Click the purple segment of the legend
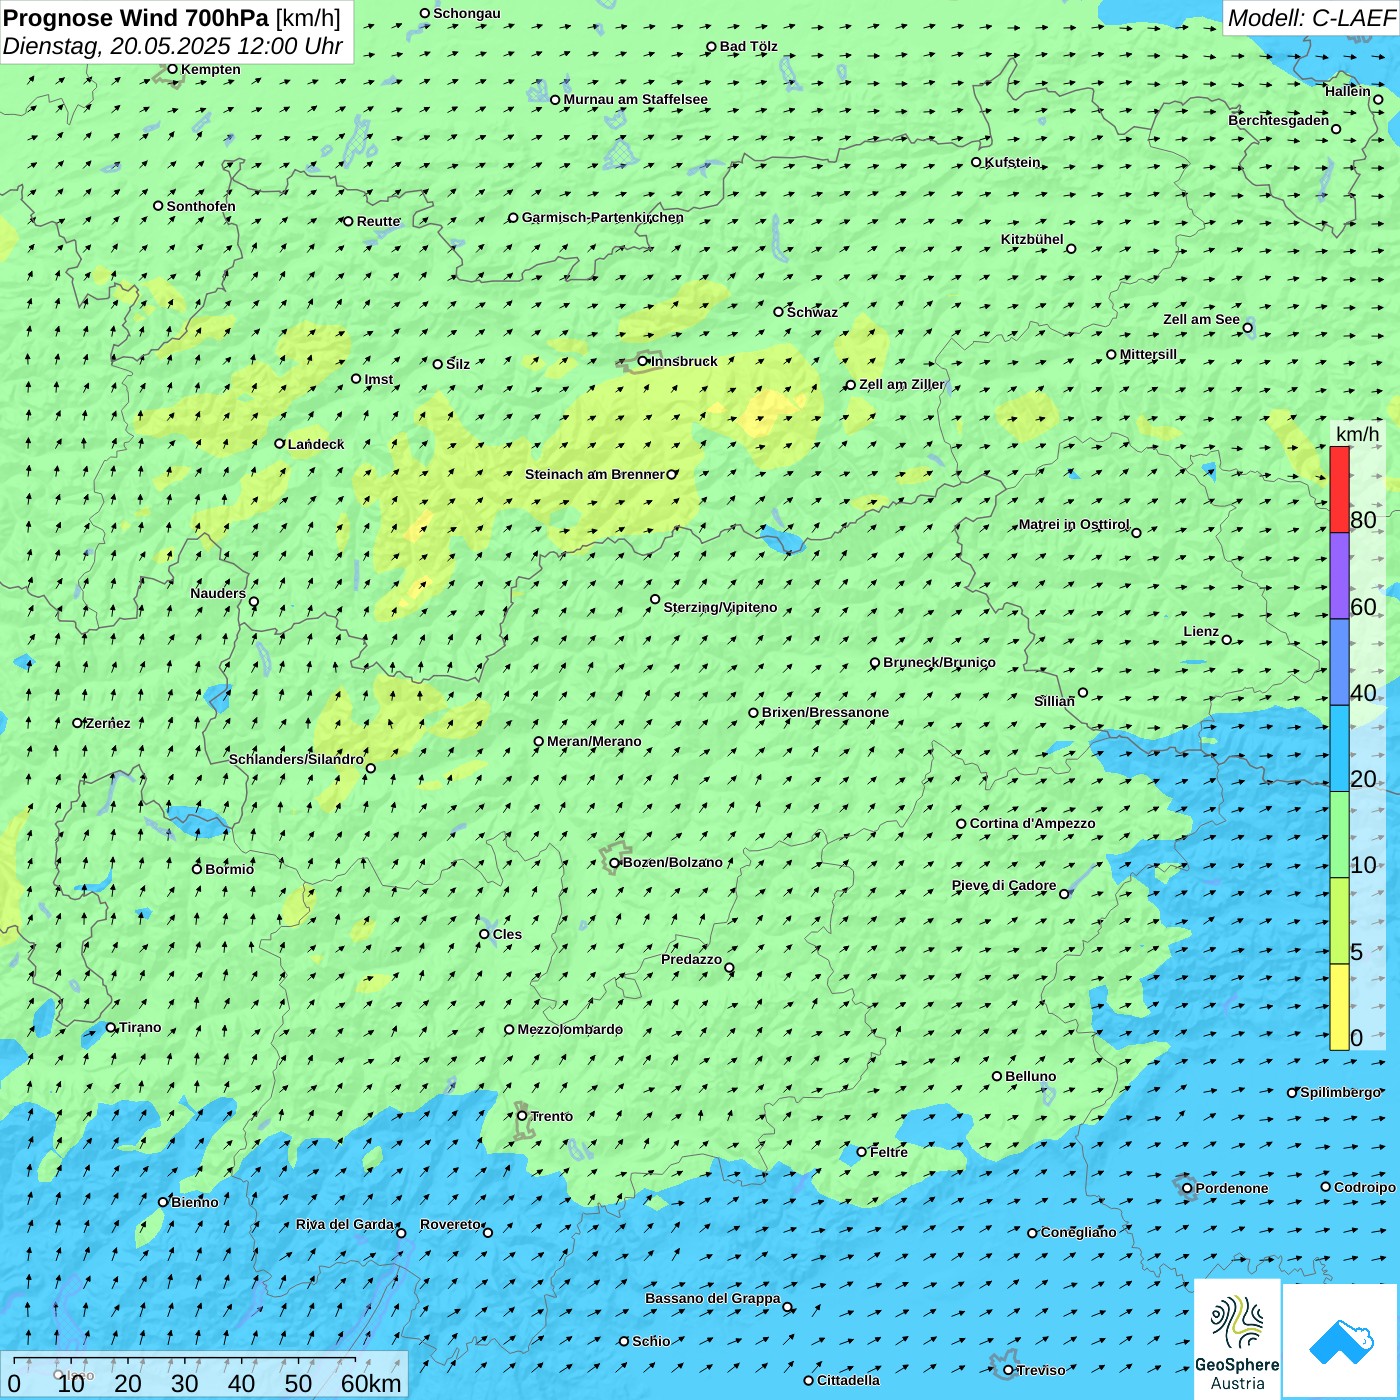This screenshot has height=1400, width=1400. 1339,575
